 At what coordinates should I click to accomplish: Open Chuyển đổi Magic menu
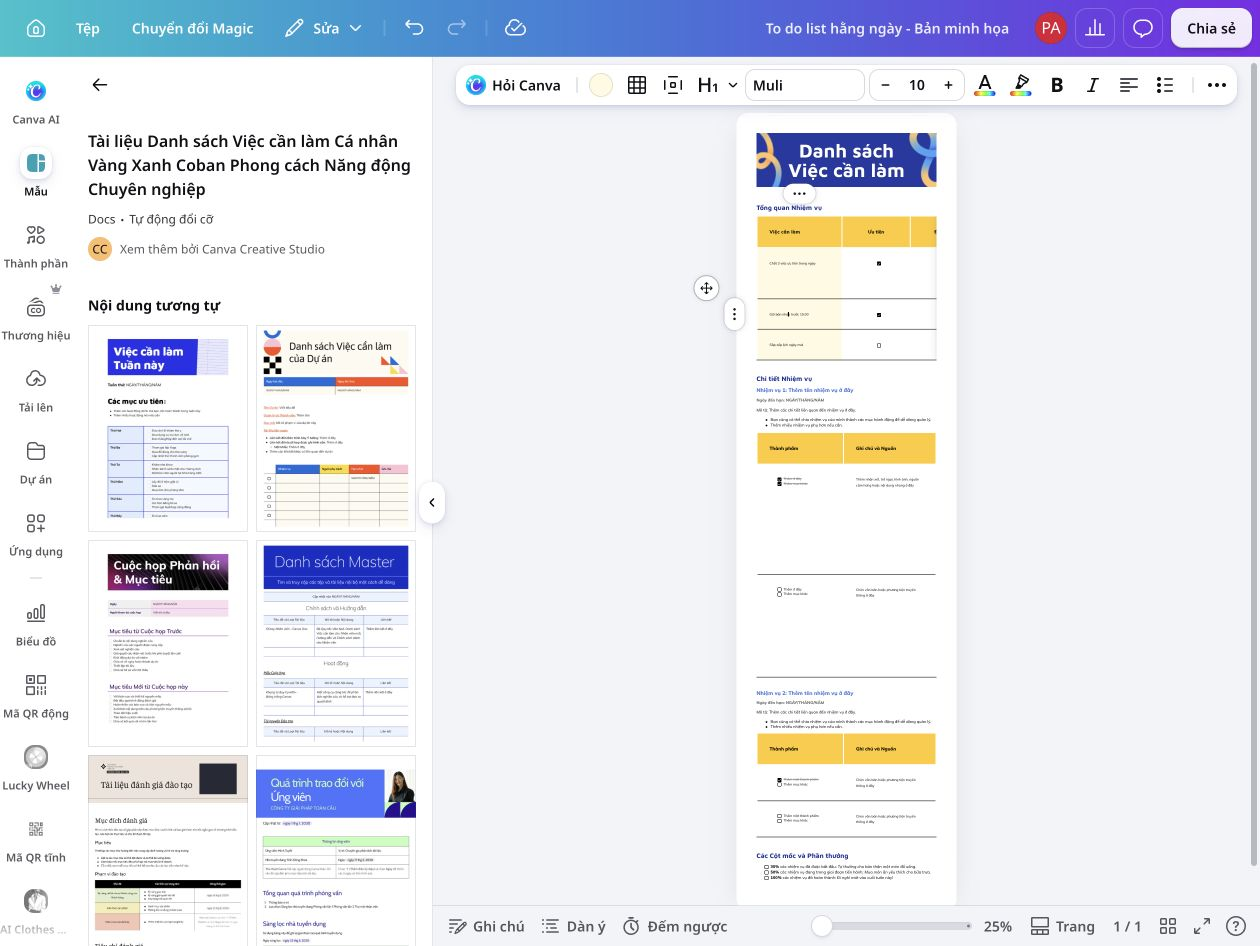point(193,28)
